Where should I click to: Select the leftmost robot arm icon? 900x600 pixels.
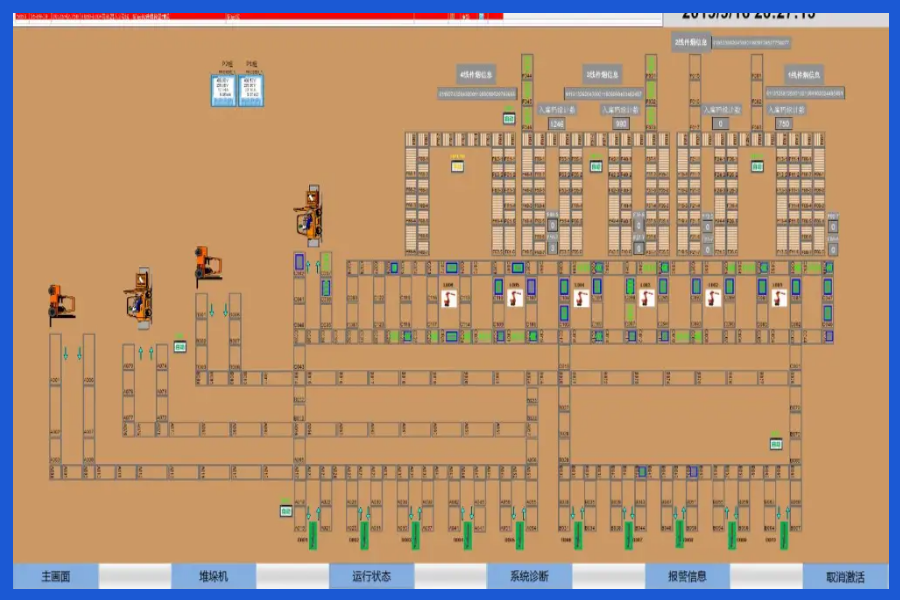[449, 297]
